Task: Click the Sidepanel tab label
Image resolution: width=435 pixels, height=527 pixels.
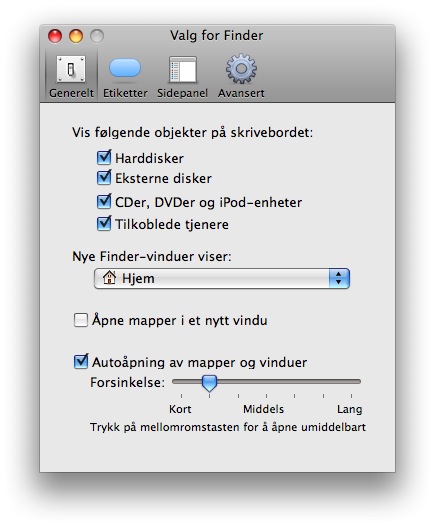Action: point(183,93)
